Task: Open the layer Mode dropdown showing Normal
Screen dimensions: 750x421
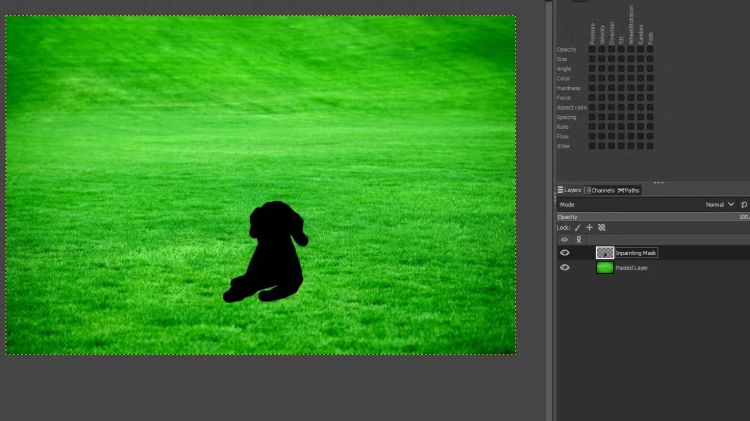Action: (719, 204)
